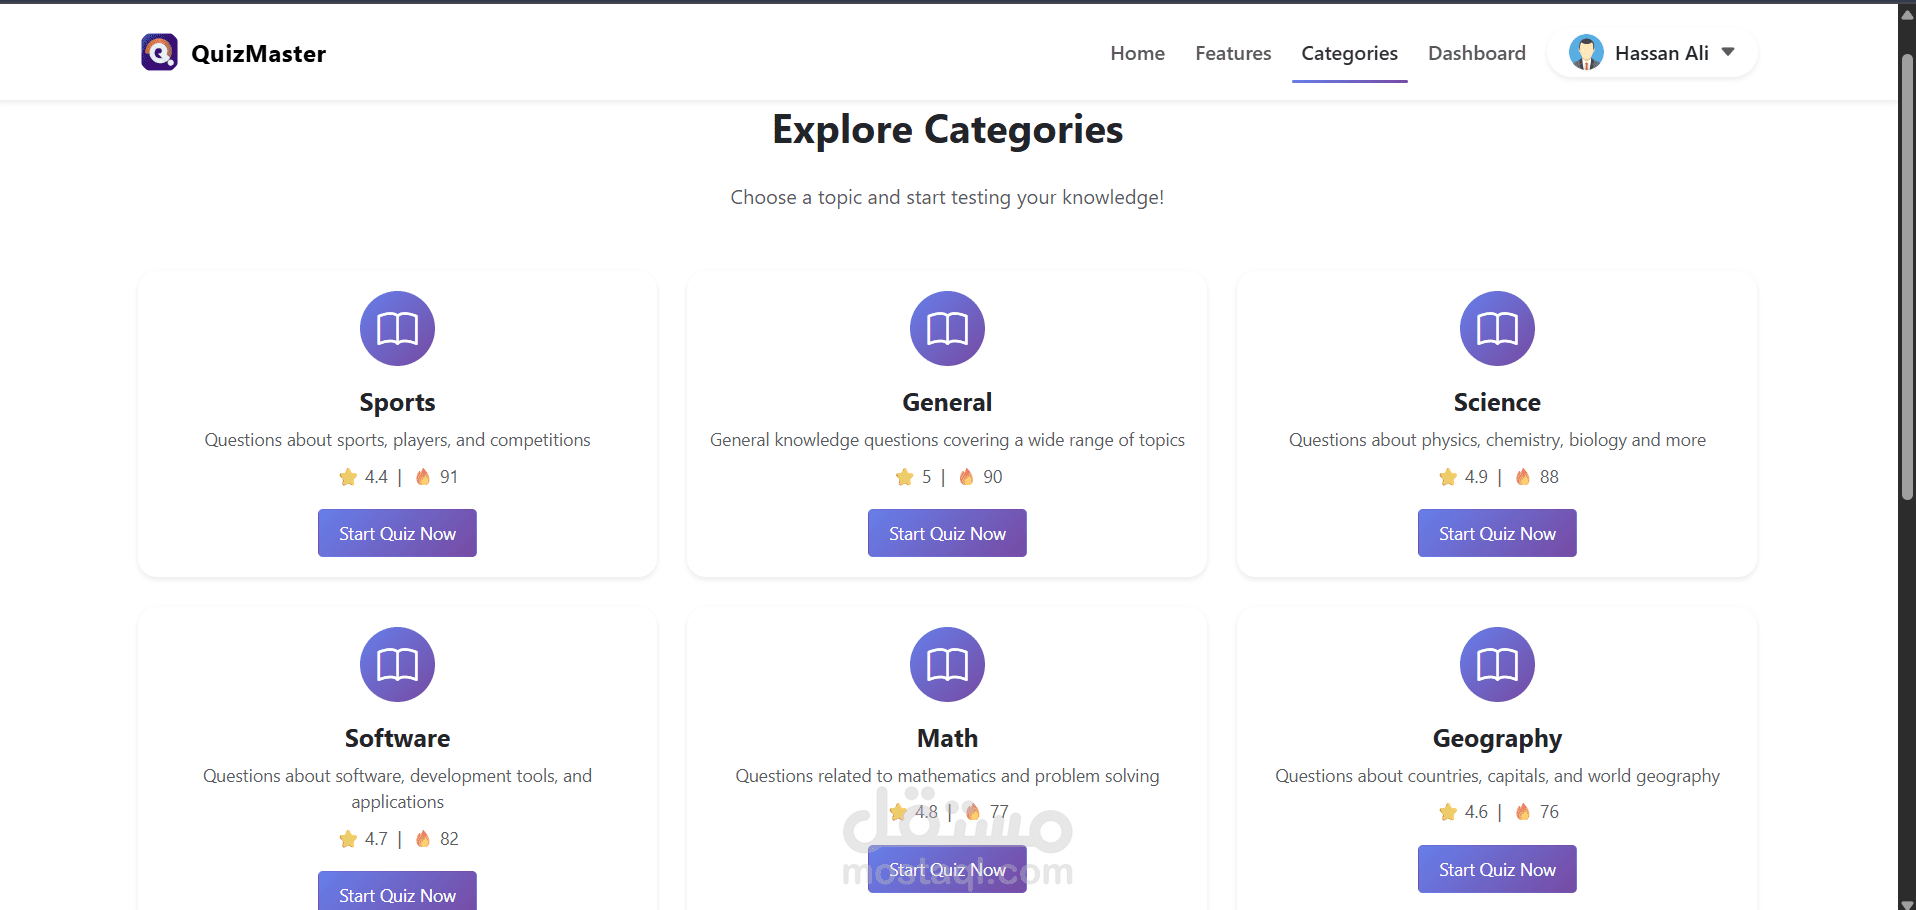This screenshot has height=910, width=1916.
Task: Open the Features nav item
Action: [1233, 53]
